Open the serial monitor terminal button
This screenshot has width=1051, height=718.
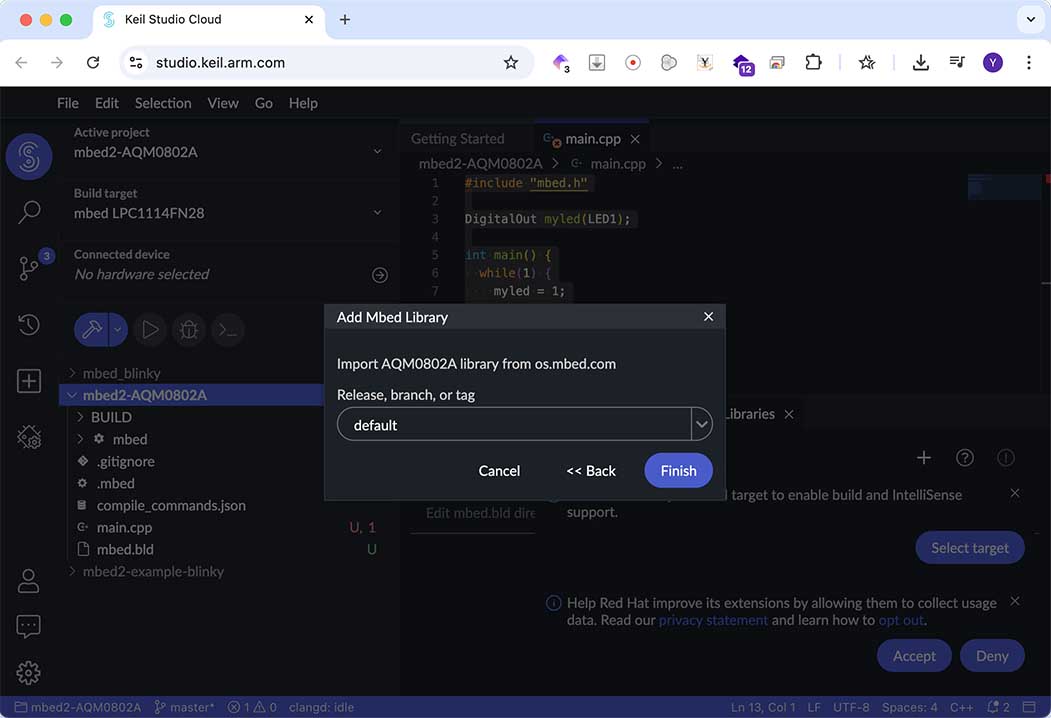228,329
